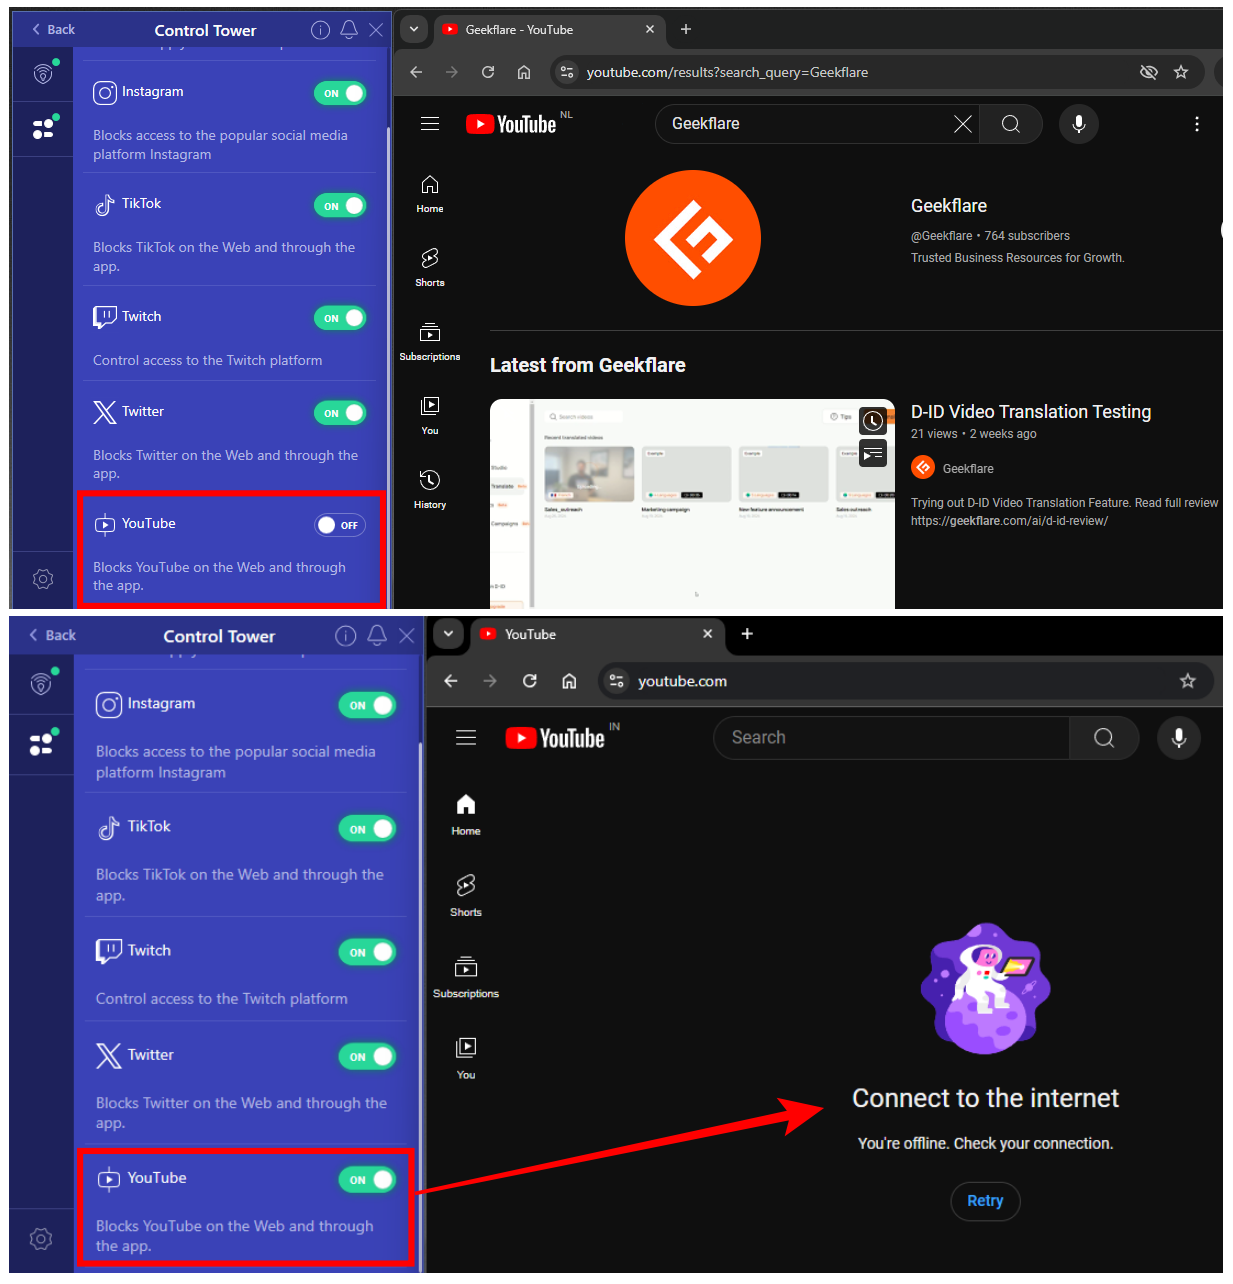This screenshot has height=1284, width=1233.
Task: Bookmark the offline youtube.com page with star
Action: click(x=1188, y=681)
